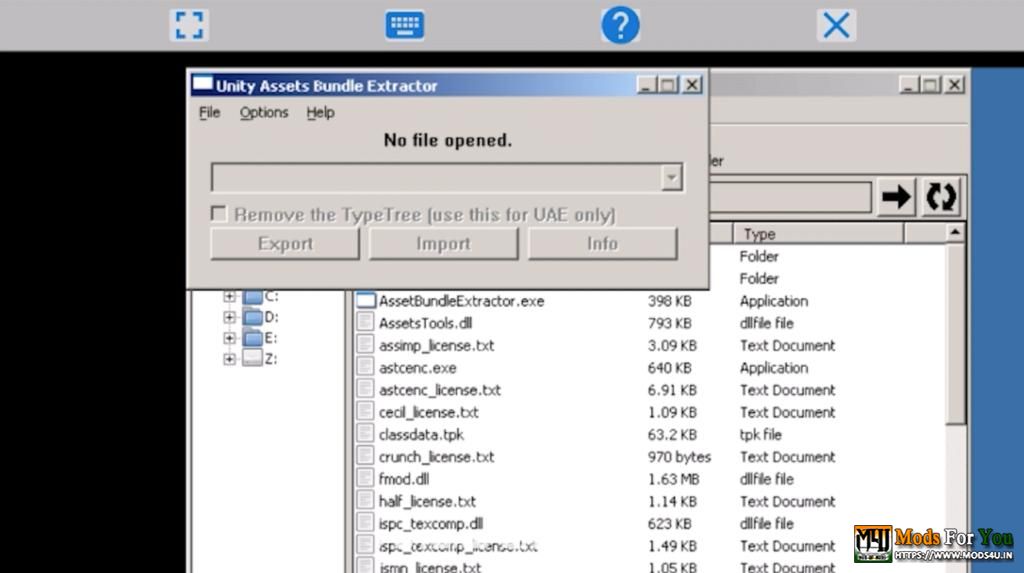Select the 'fmod.dll' file name
The height and width of the screenshot is (573, 1024).
coord(404,479)
